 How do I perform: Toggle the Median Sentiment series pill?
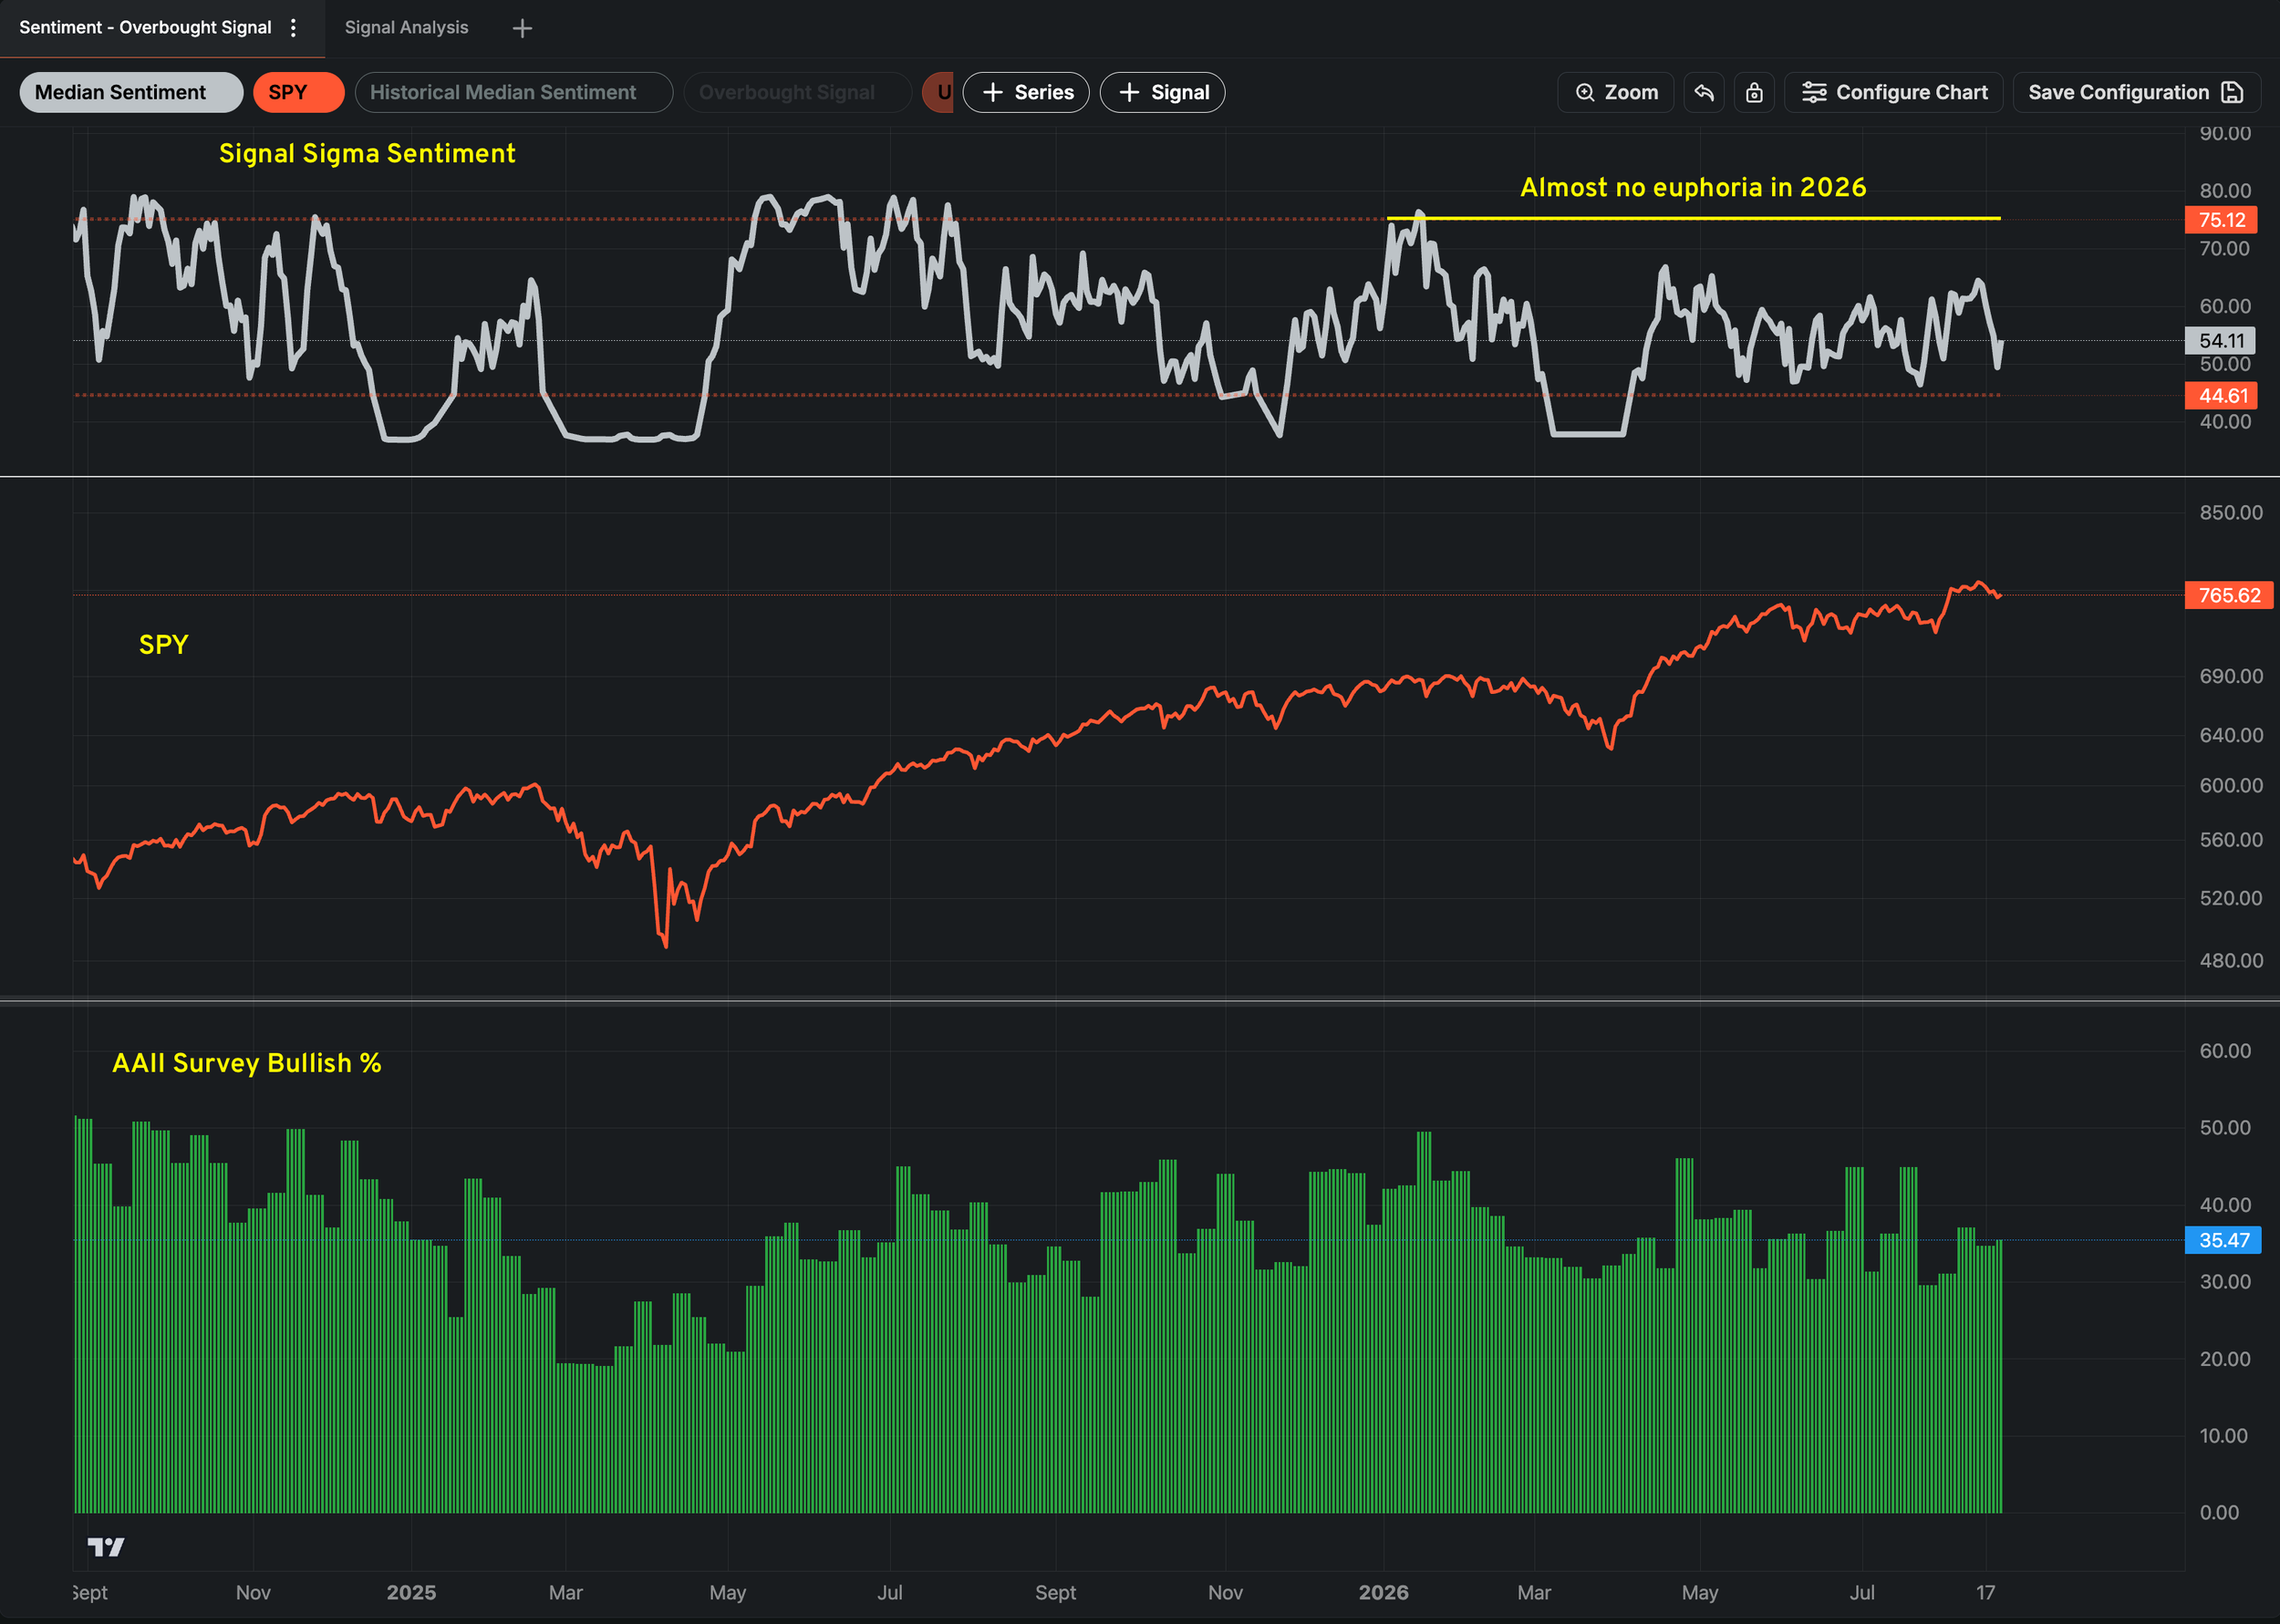(131, 92)
